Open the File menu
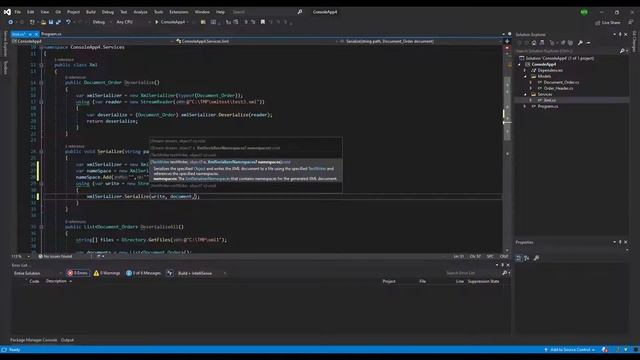 18,12
